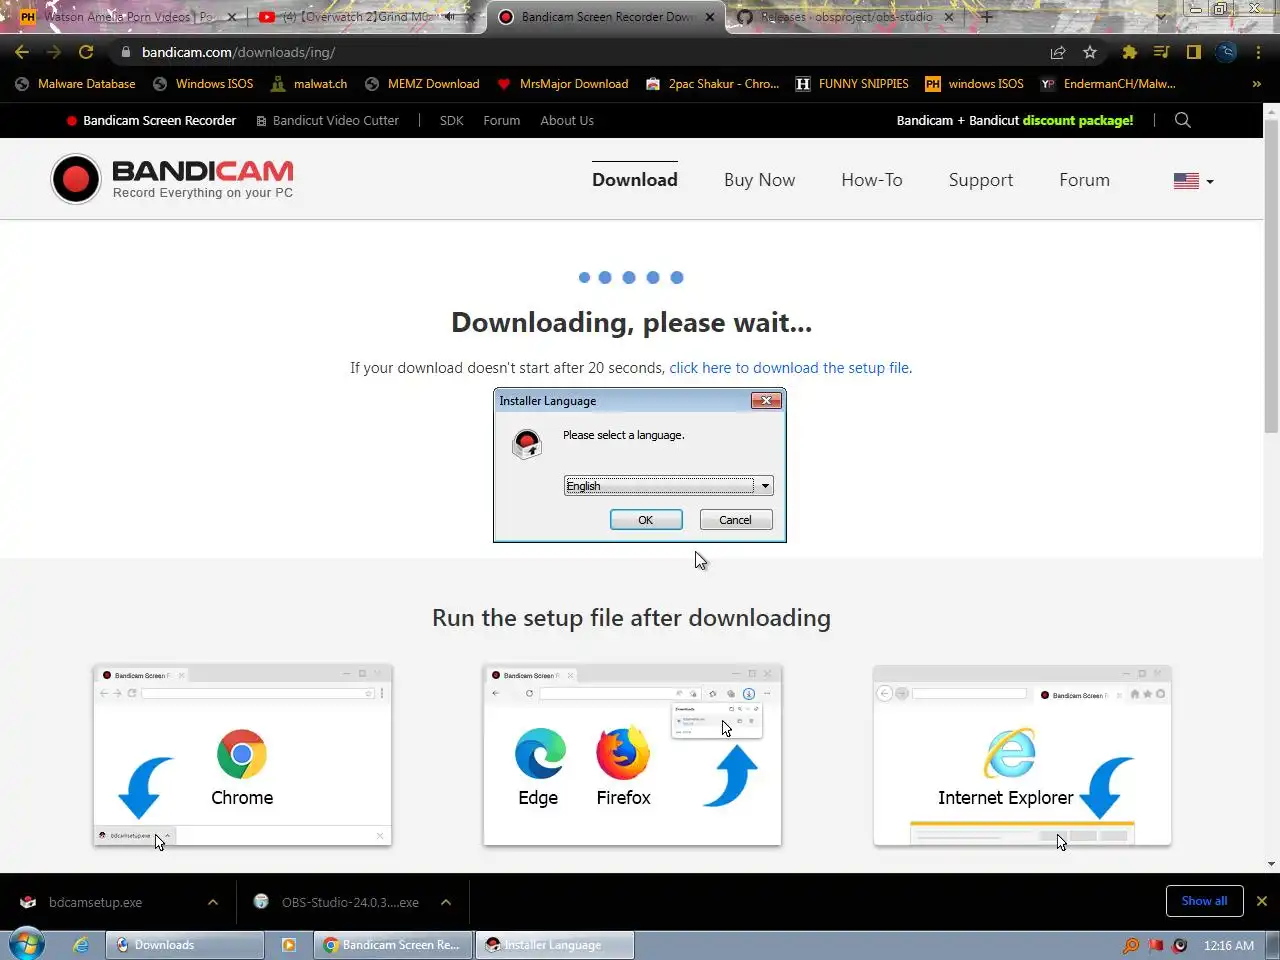
Task: Click Chrome icon in setup instructions
Action: 242,754
